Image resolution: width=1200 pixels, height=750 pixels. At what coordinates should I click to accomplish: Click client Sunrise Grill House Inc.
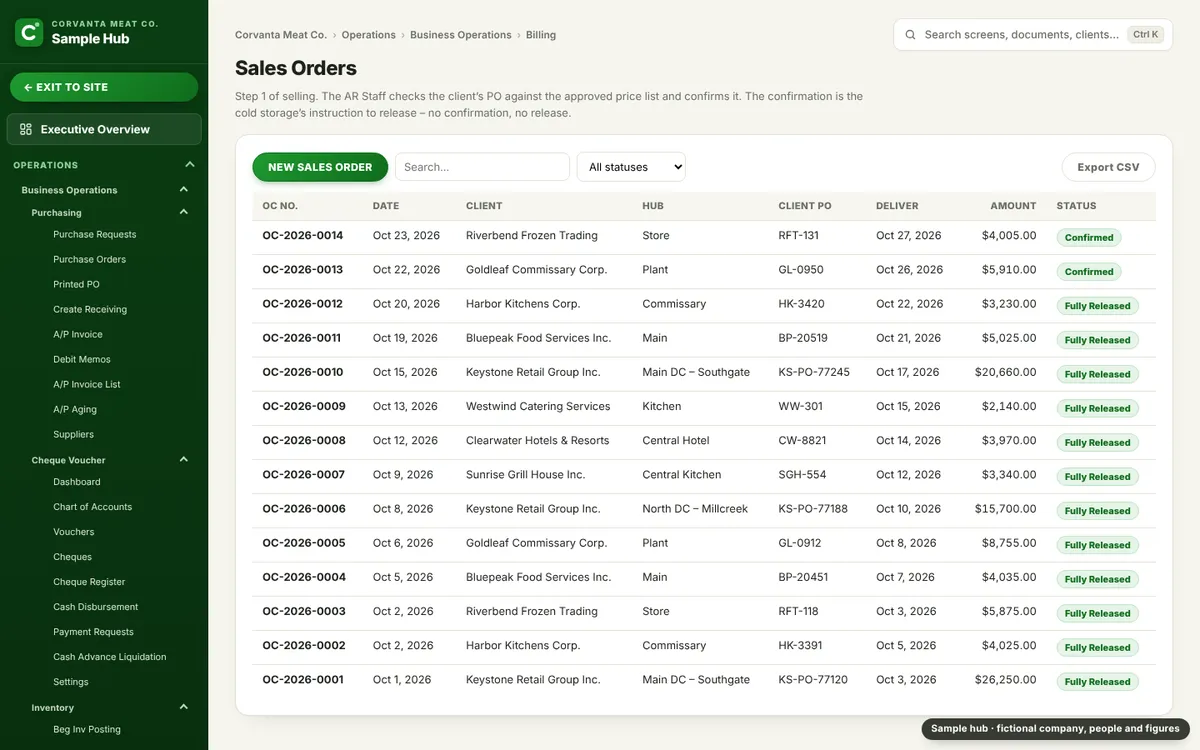pos(526,475)
